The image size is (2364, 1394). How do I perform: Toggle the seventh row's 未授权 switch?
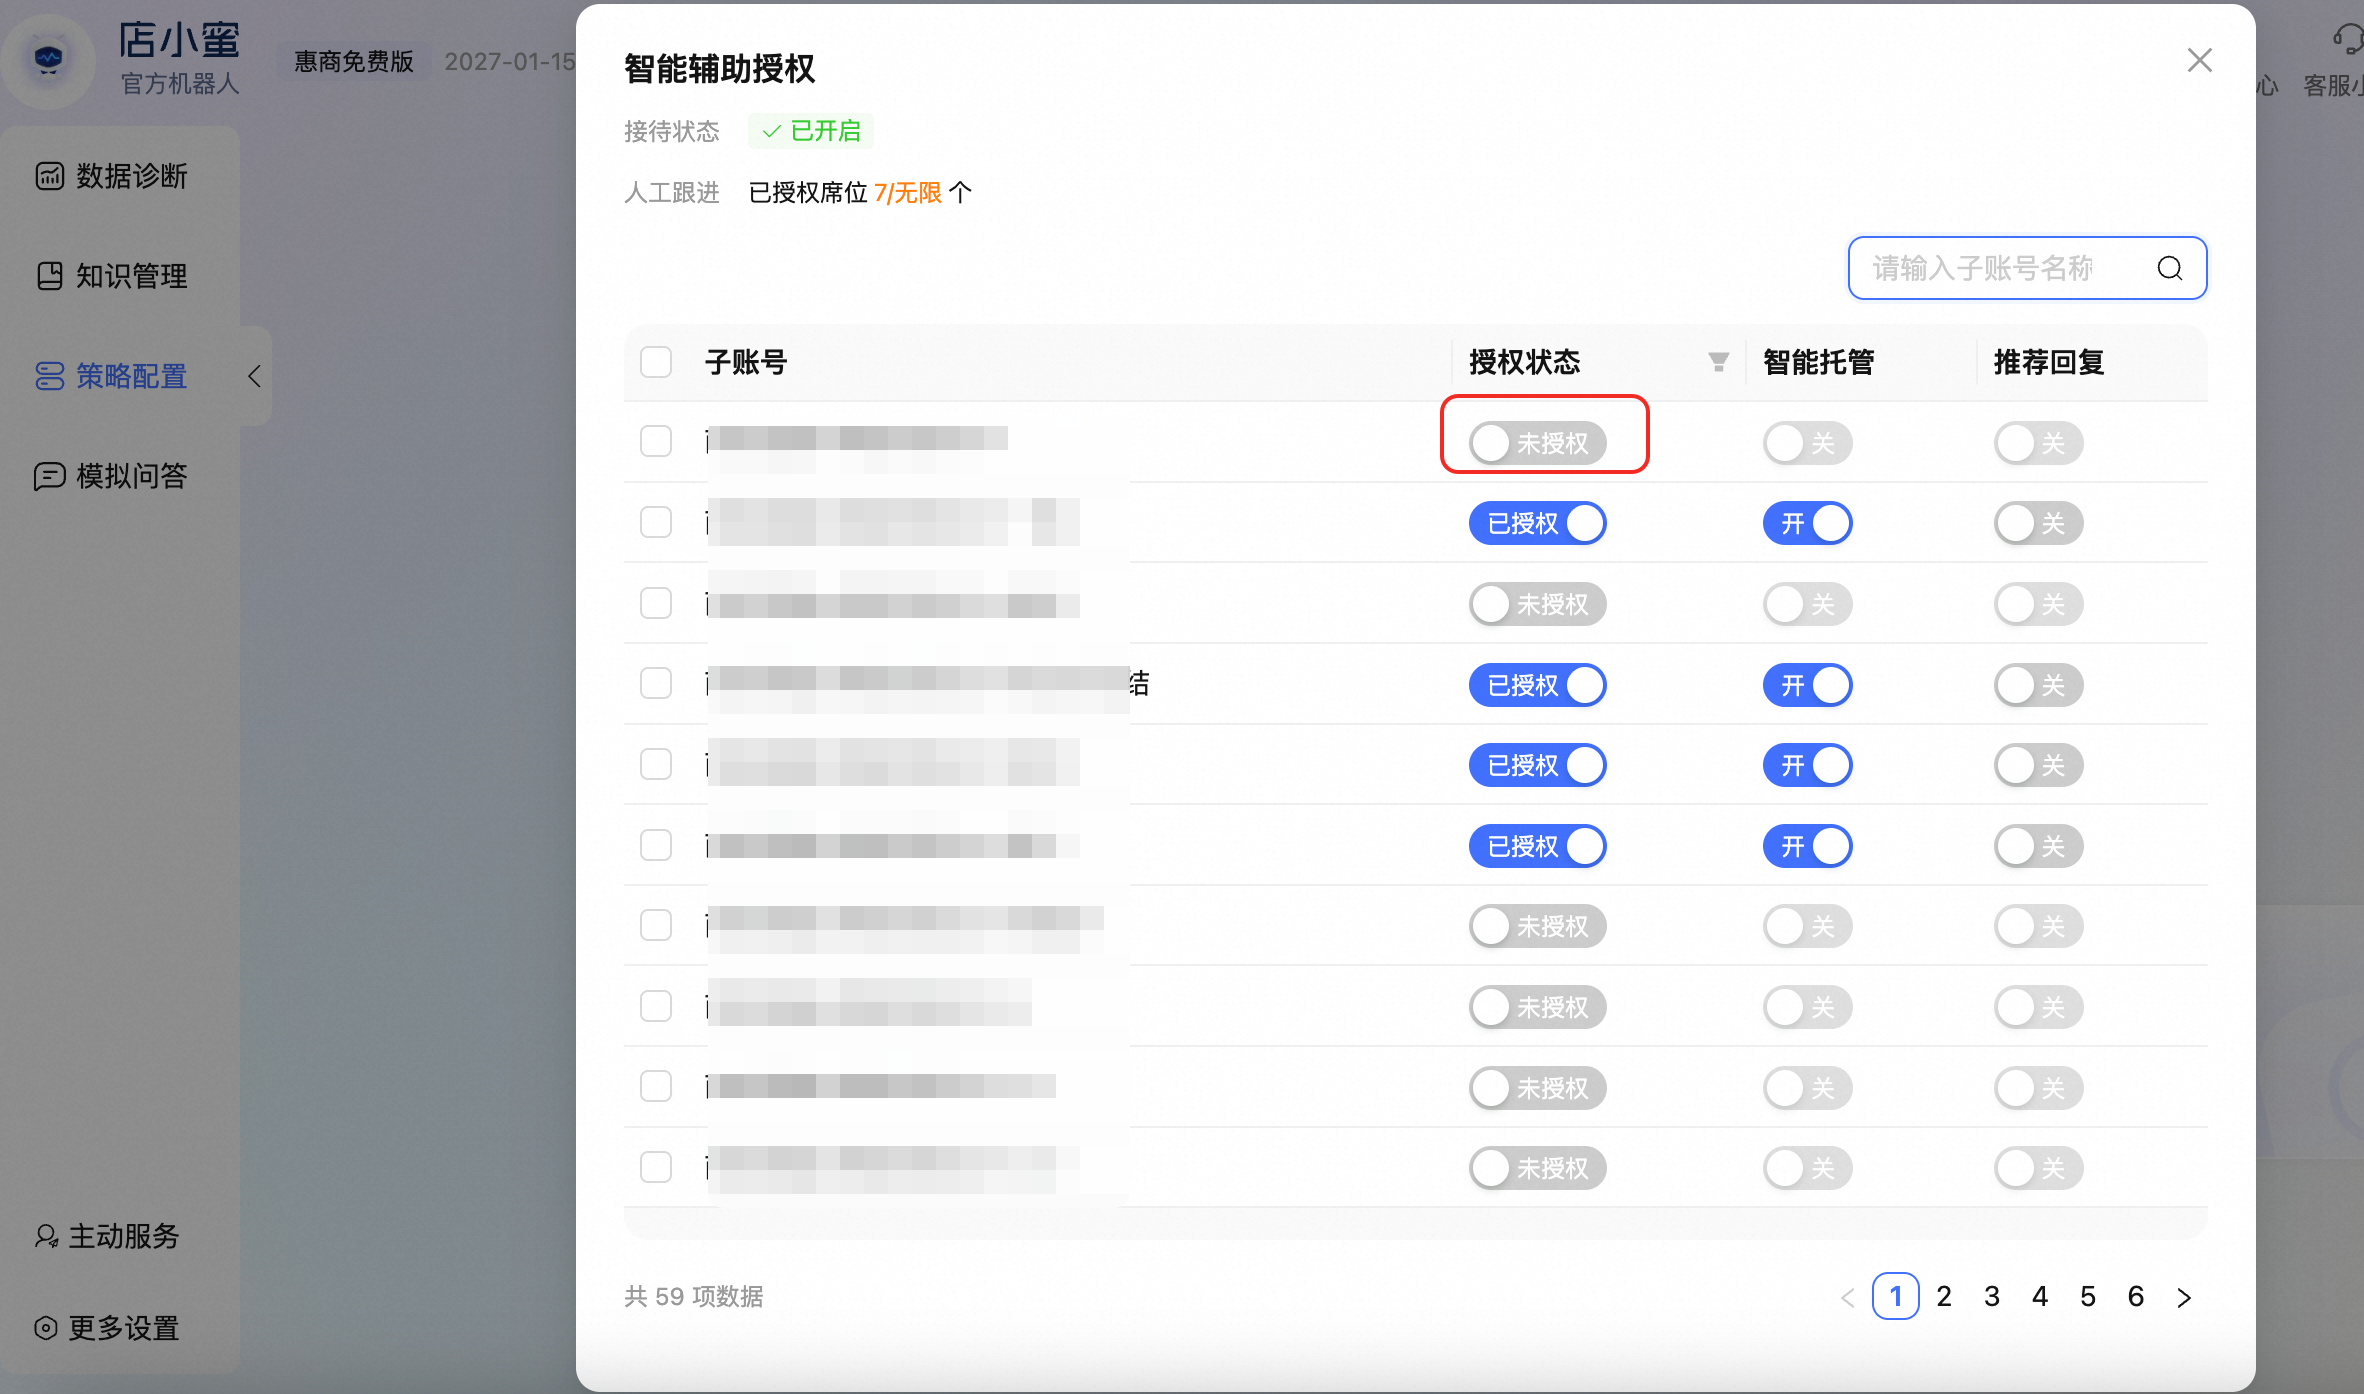tap(1538, 926)
